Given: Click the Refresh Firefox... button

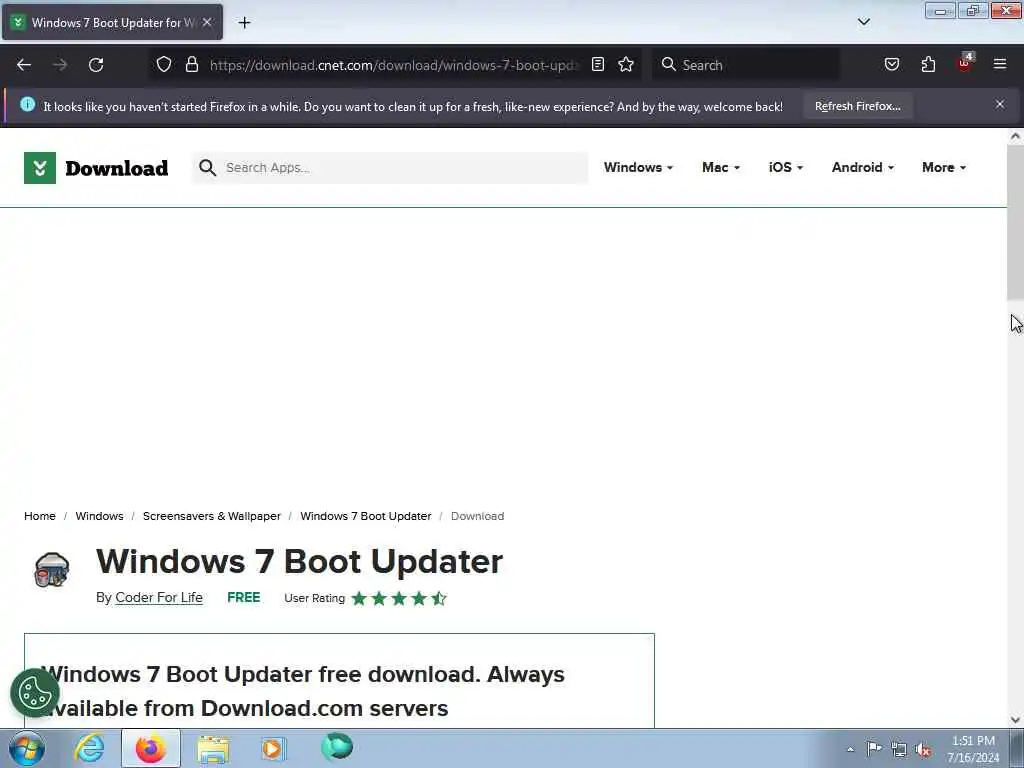Looking at the screenshot, I should pos(857,106).
